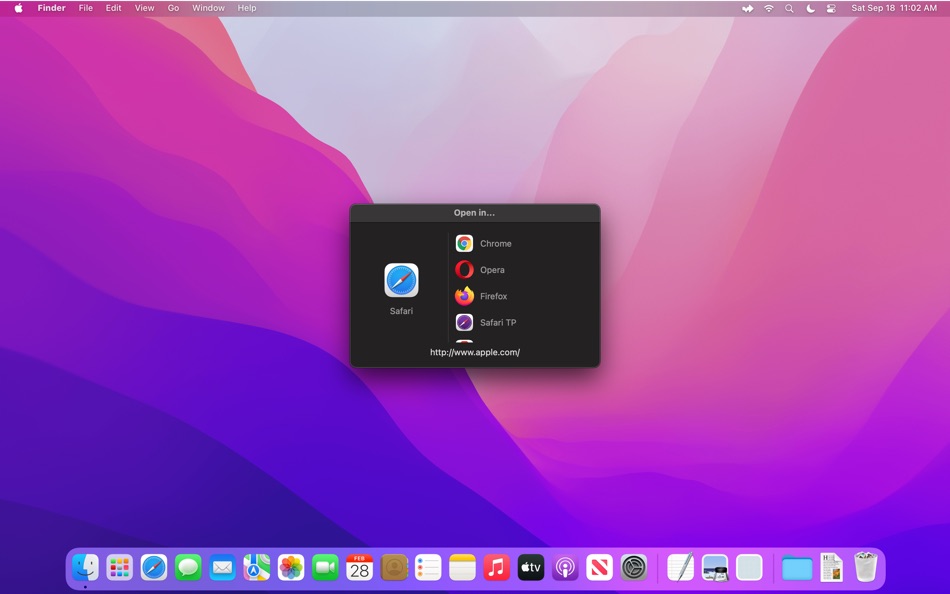The height and width of the screenshot is (594, 950).
Task: Choose Chrome icon in Open in list
Action: coord(464,244)
